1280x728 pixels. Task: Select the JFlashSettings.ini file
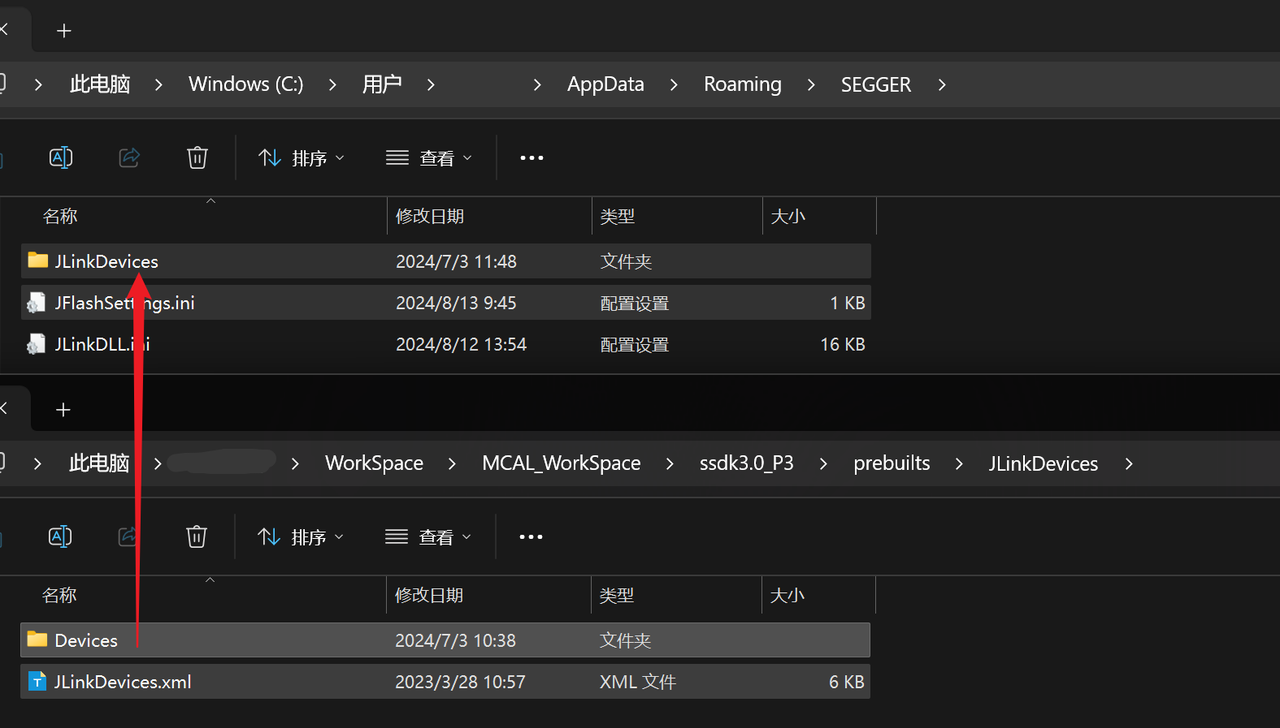pos(124,302)
